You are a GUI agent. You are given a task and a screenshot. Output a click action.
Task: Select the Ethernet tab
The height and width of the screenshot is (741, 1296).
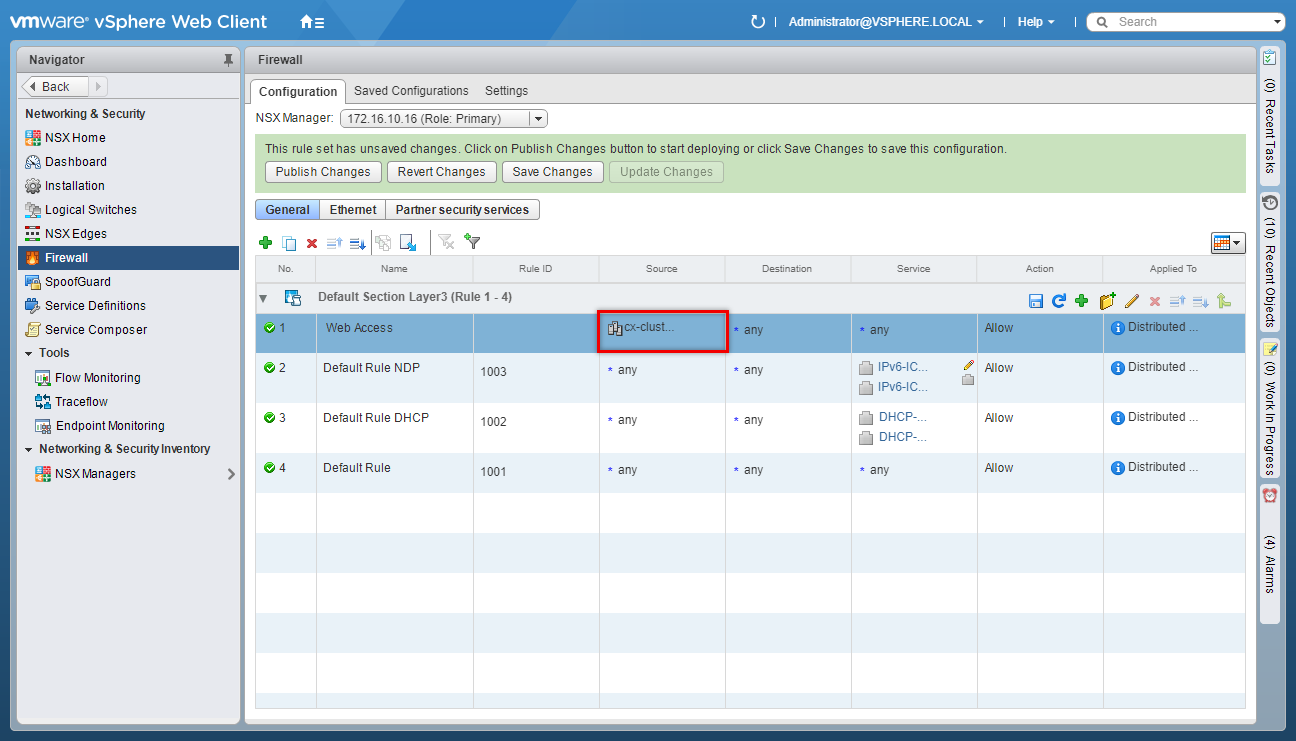pyautogui.click(x=353, y=210)
